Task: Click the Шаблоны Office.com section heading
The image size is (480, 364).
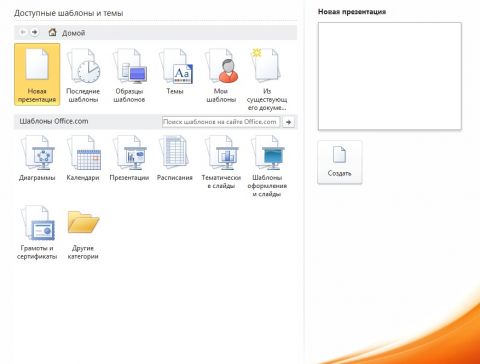Action: pyautogui.click(x=54, y=121)
